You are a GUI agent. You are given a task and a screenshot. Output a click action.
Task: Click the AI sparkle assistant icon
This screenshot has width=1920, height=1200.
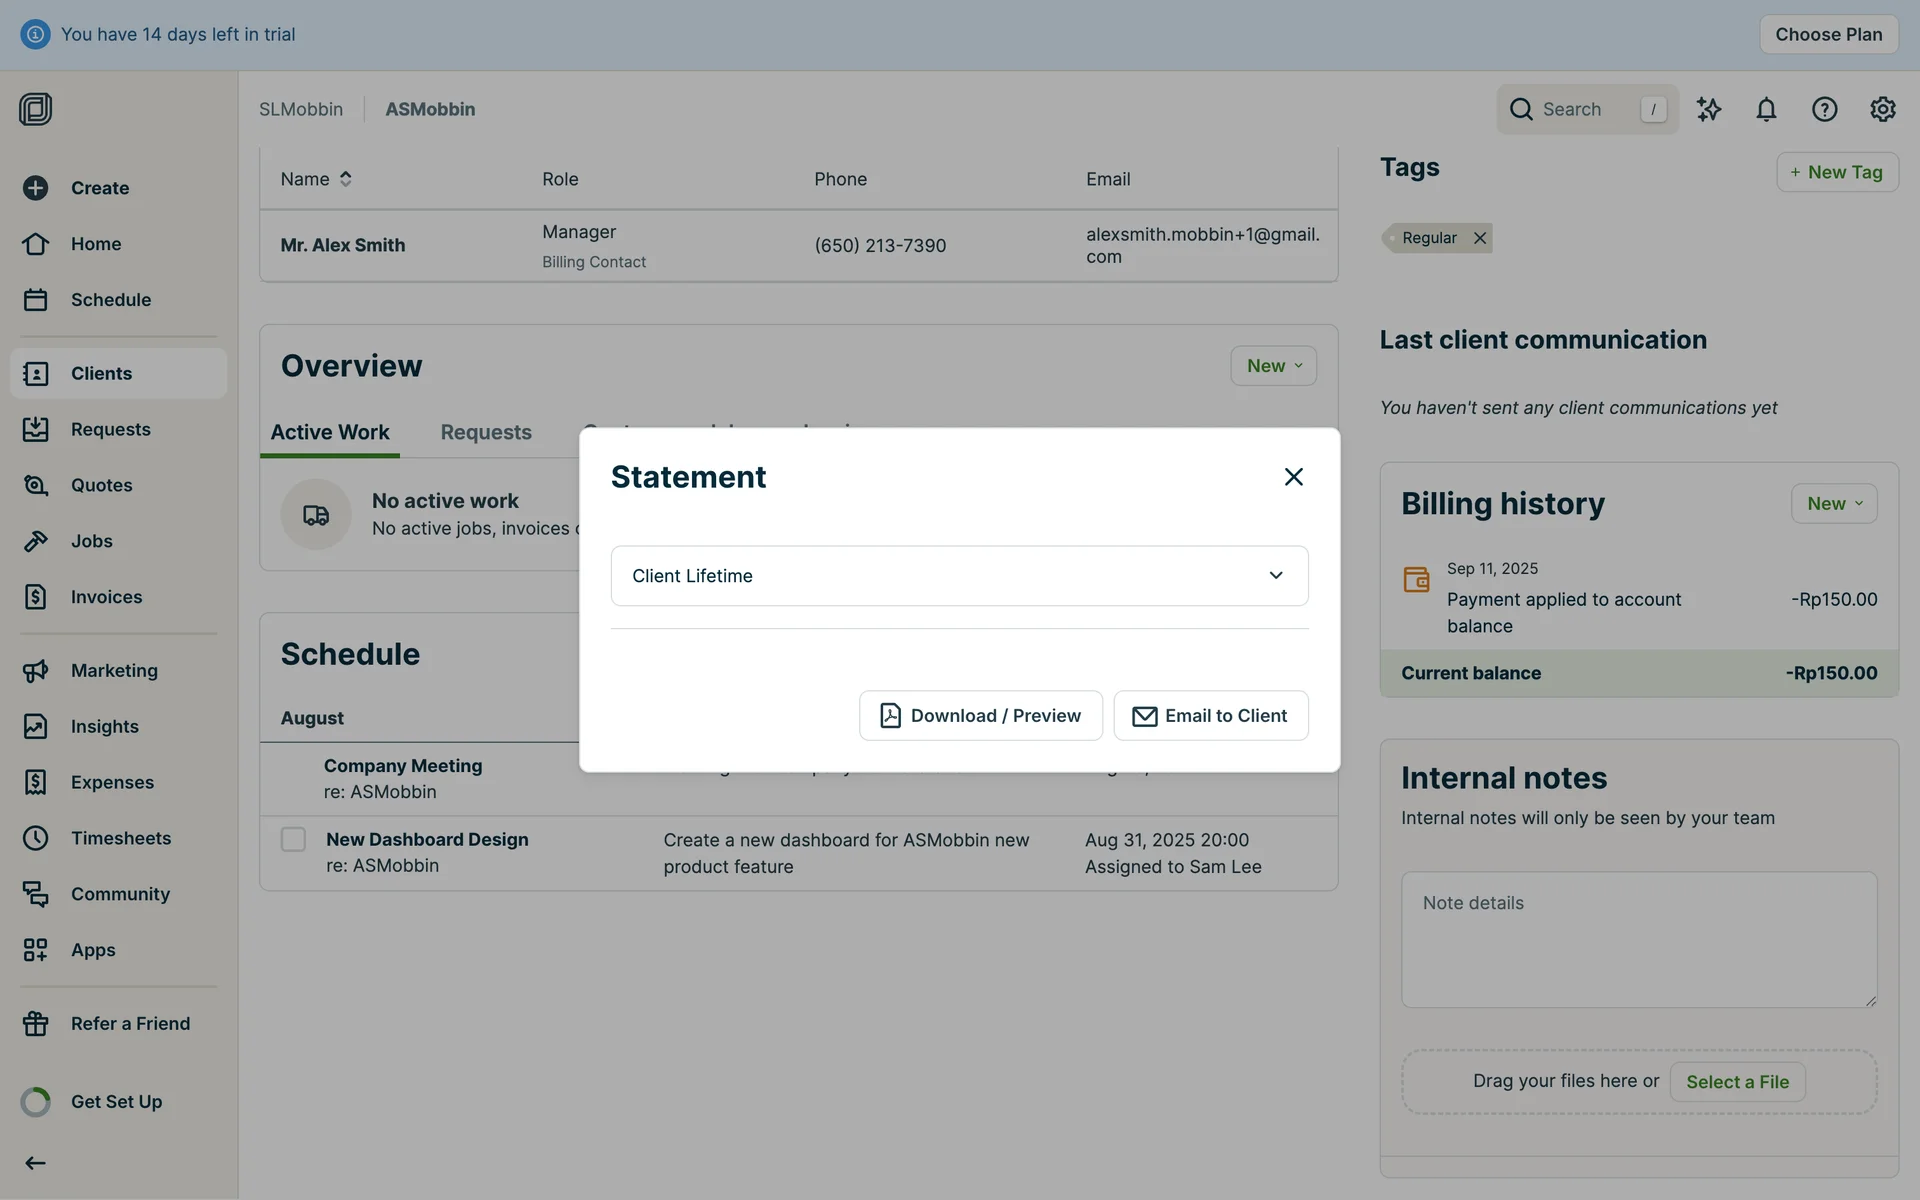click(x=1708, y=109)
